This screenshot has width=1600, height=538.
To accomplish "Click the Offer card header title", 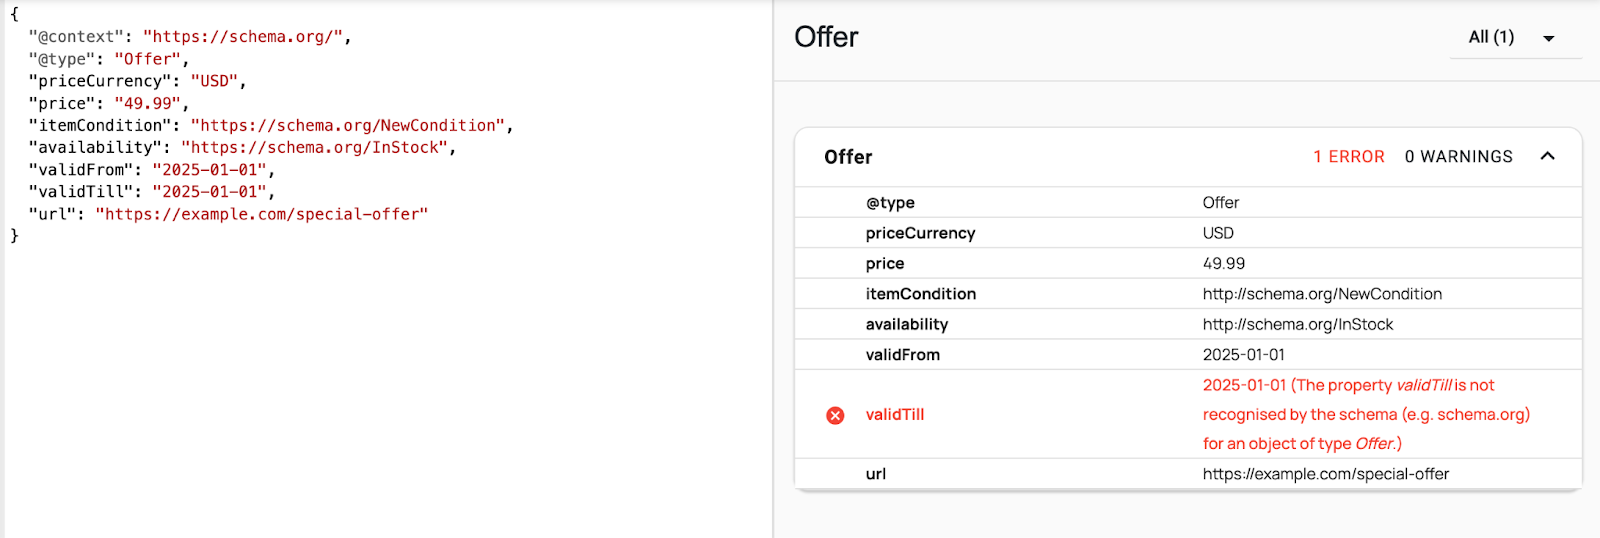I will (x=848, y=157).
